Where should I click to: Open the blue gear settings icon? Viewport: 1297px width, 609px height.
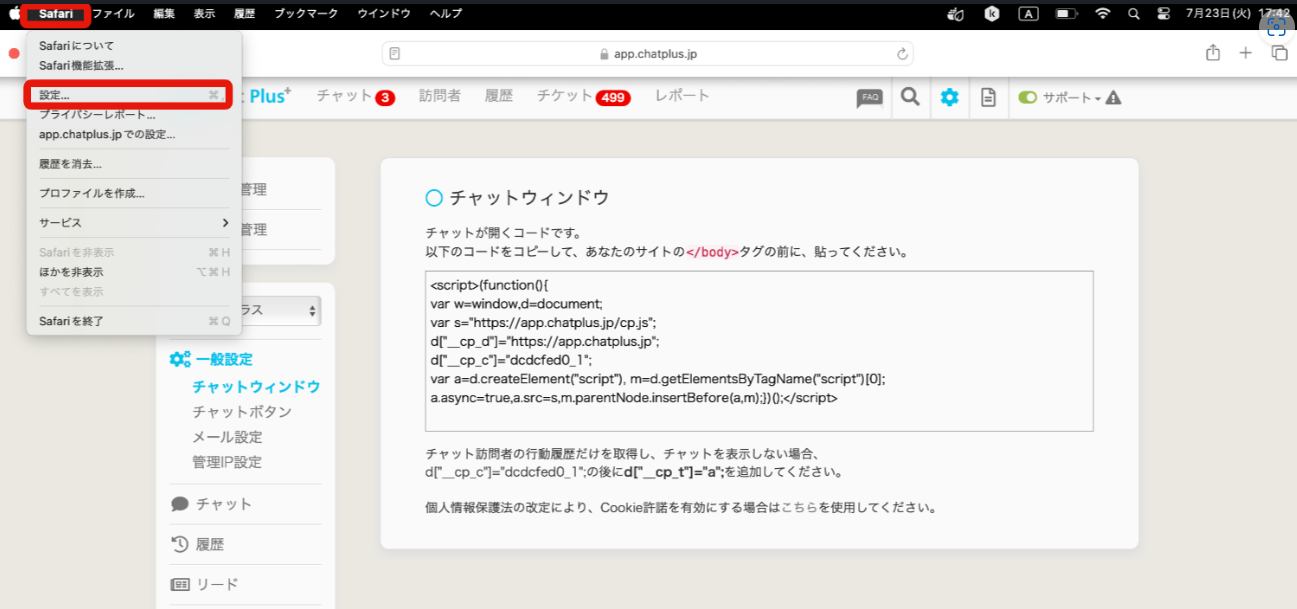click(x=949, y=97)
